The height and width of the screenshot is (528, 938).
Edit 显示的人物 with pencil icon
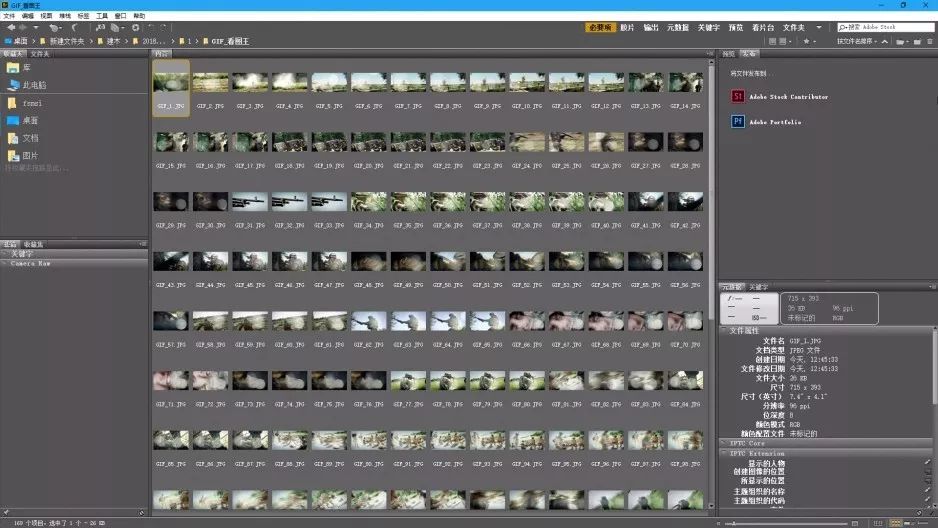click(x=927, y=463)
